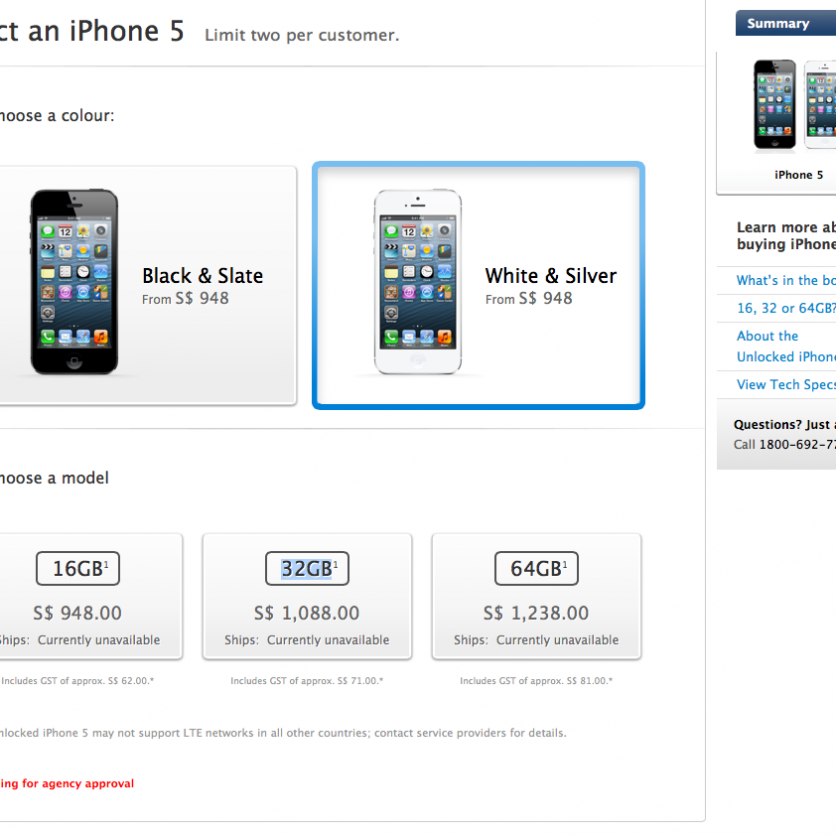836x836 pixels.
Task: Choose the 32GB model box
Action: click(307, 596)
